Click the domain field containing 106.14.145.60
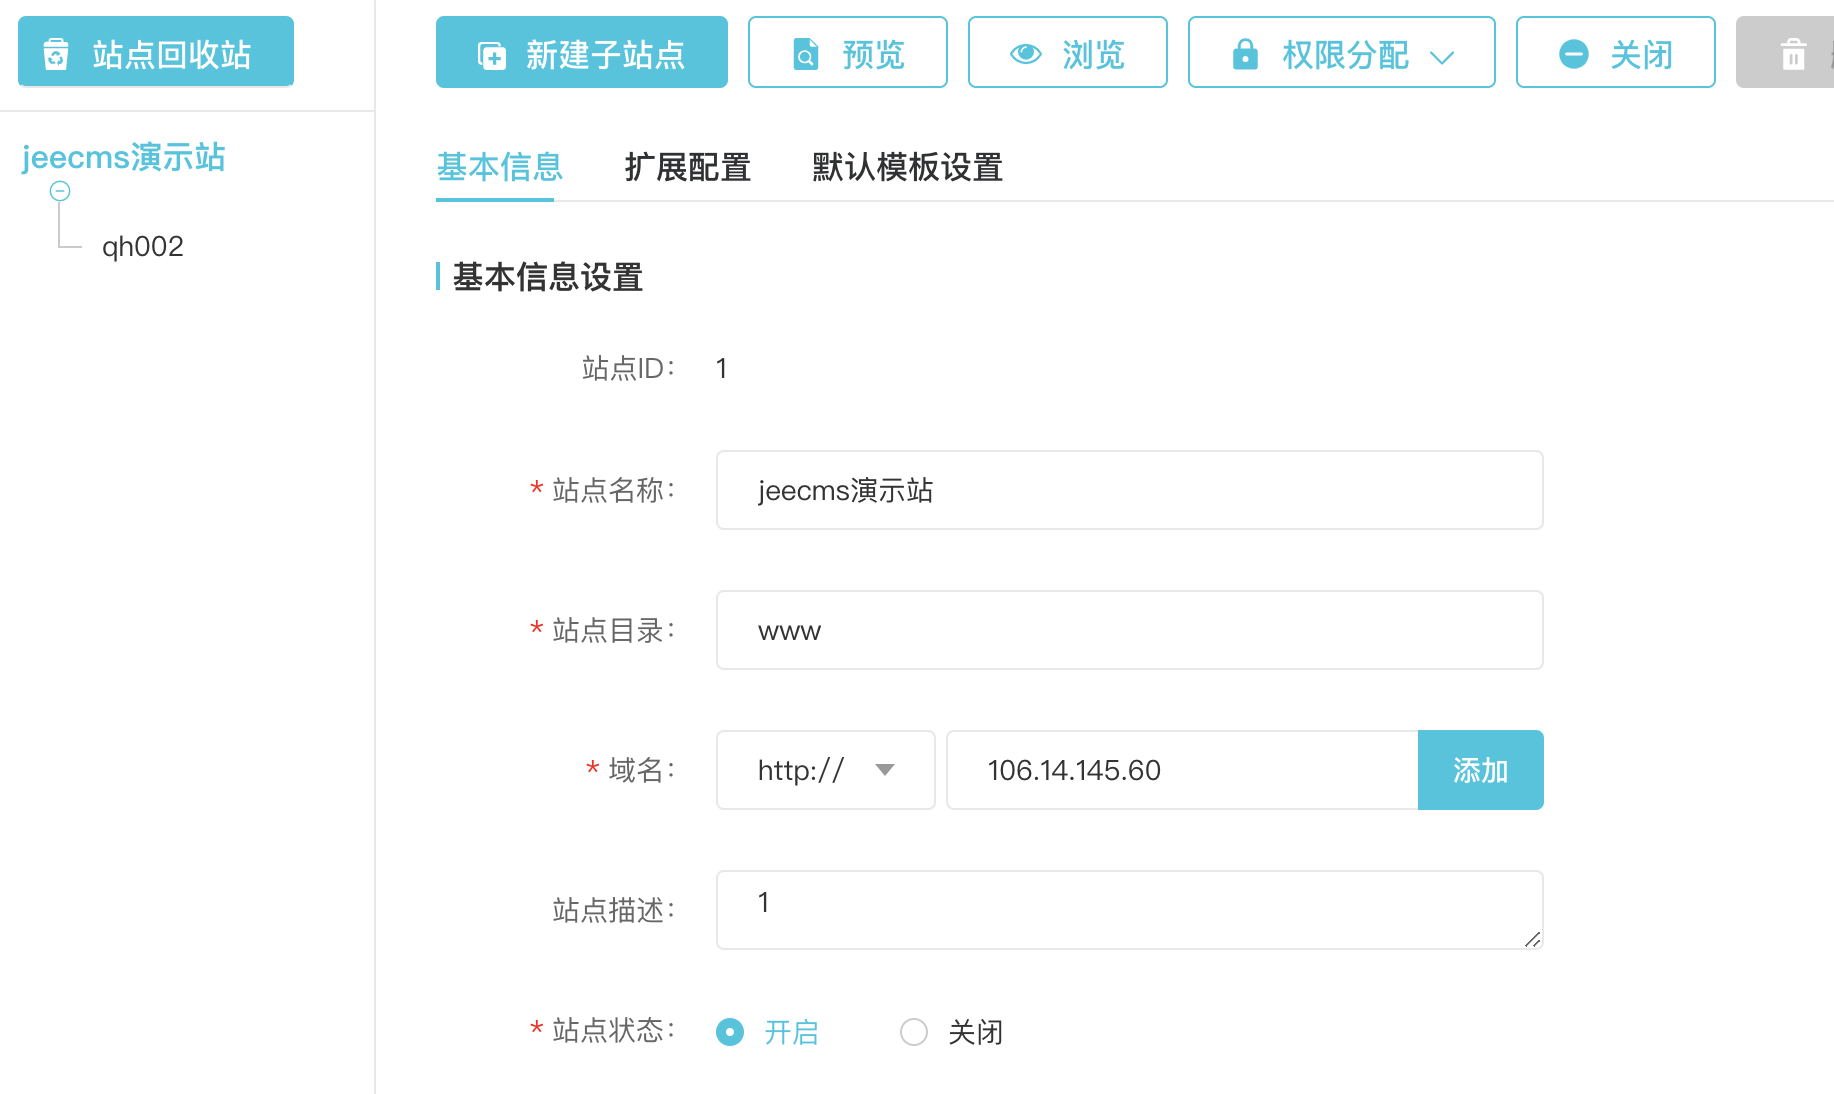 click(1181, 770)
